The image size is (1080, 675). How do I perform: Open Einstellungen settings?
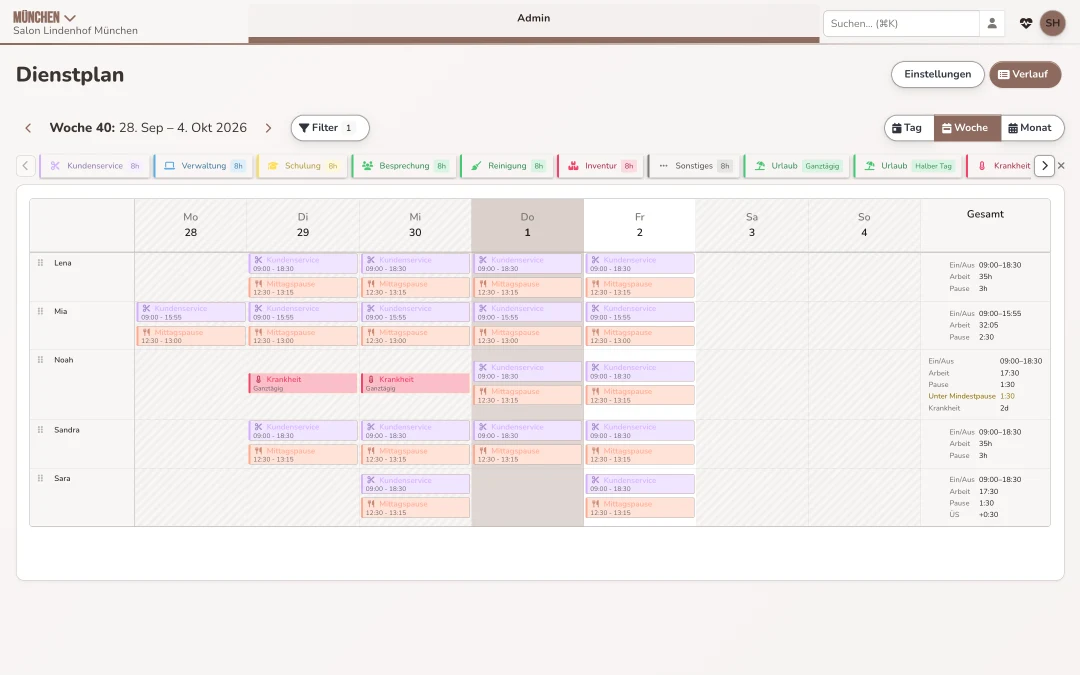pyautogui.click(x=937, y=74)
